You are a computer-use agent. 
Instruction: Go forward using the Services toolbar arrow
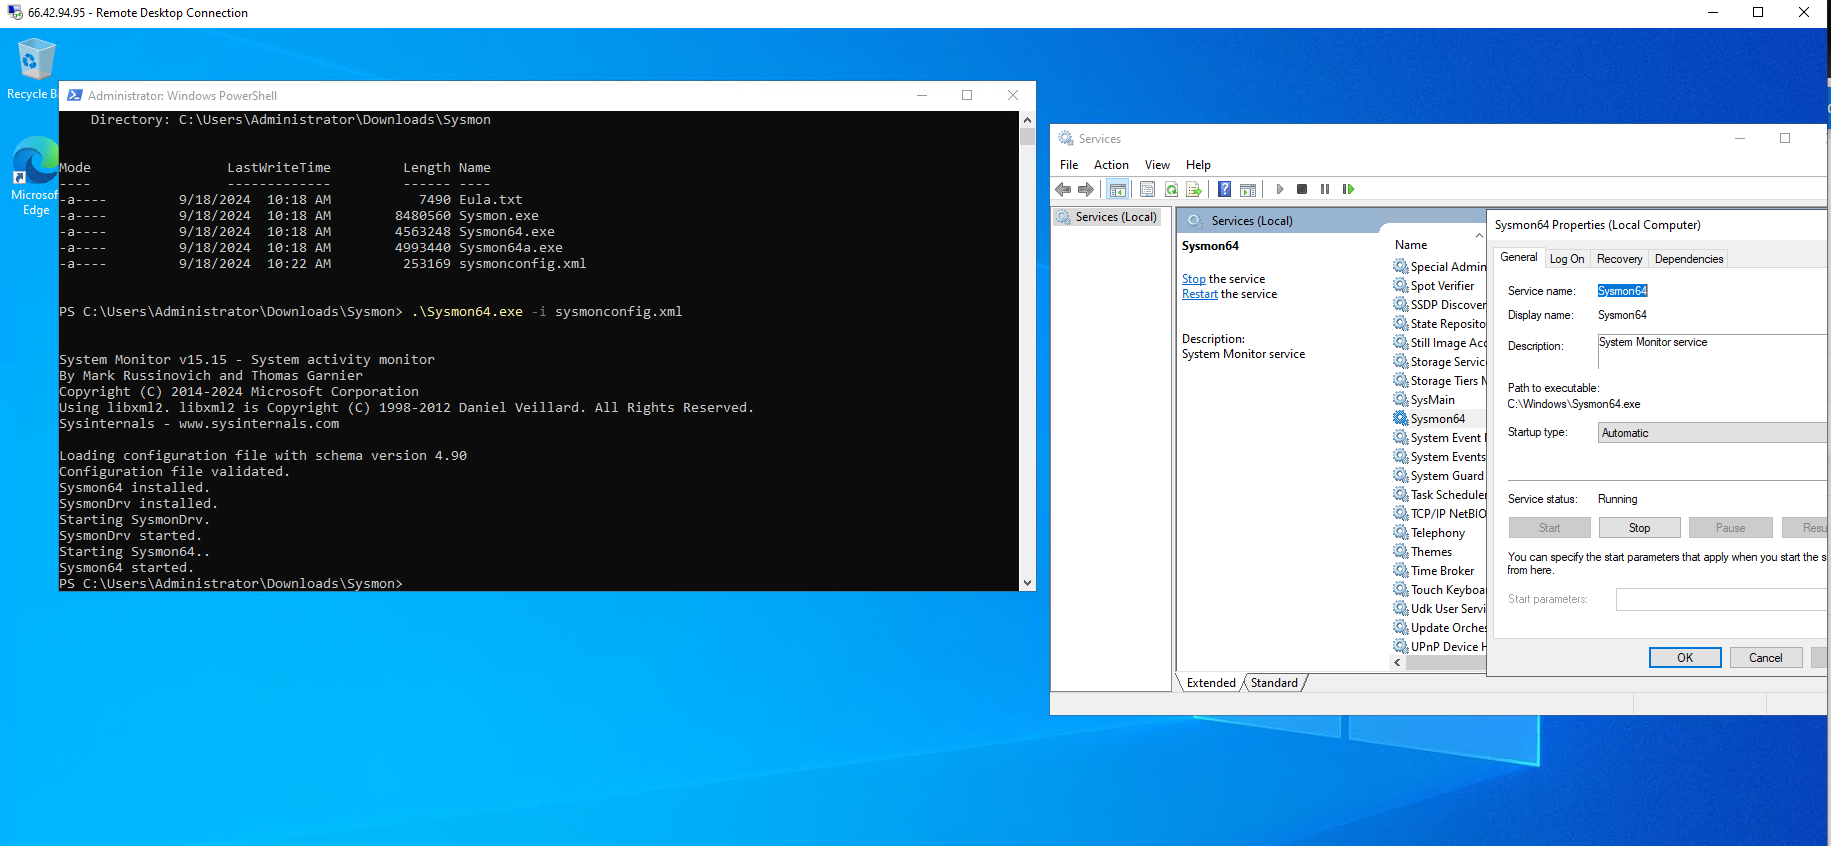[1086, 189]
